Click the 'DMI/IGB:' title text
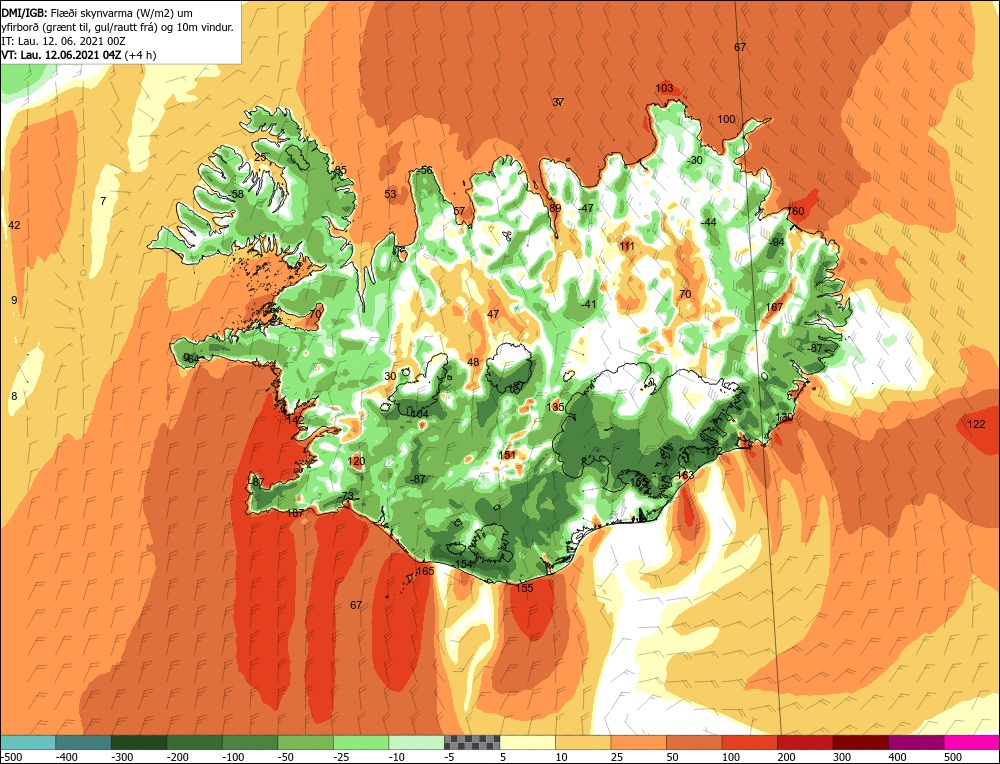The width and height of the screenshot is (1000, 764). [x=25, y=13]
